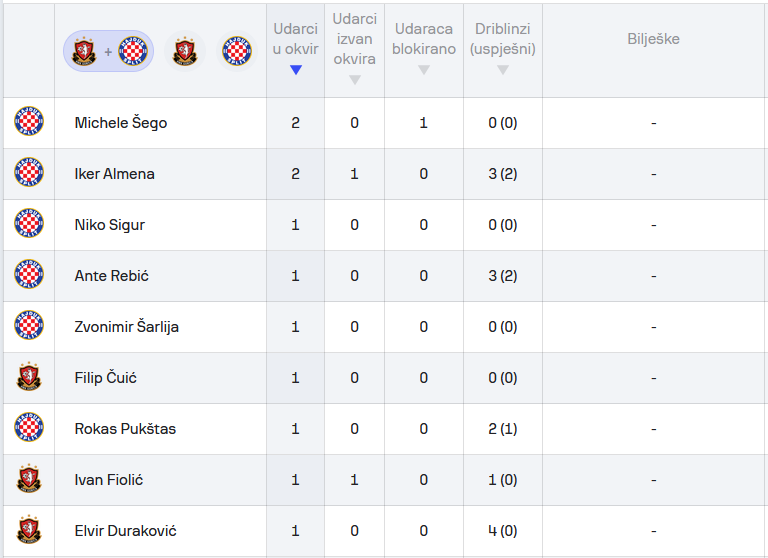Image resolution: width=768 pixels, height=558 pixels.
Task: Toggle the combined both-teams filter pill
Action: coord(108,51)
